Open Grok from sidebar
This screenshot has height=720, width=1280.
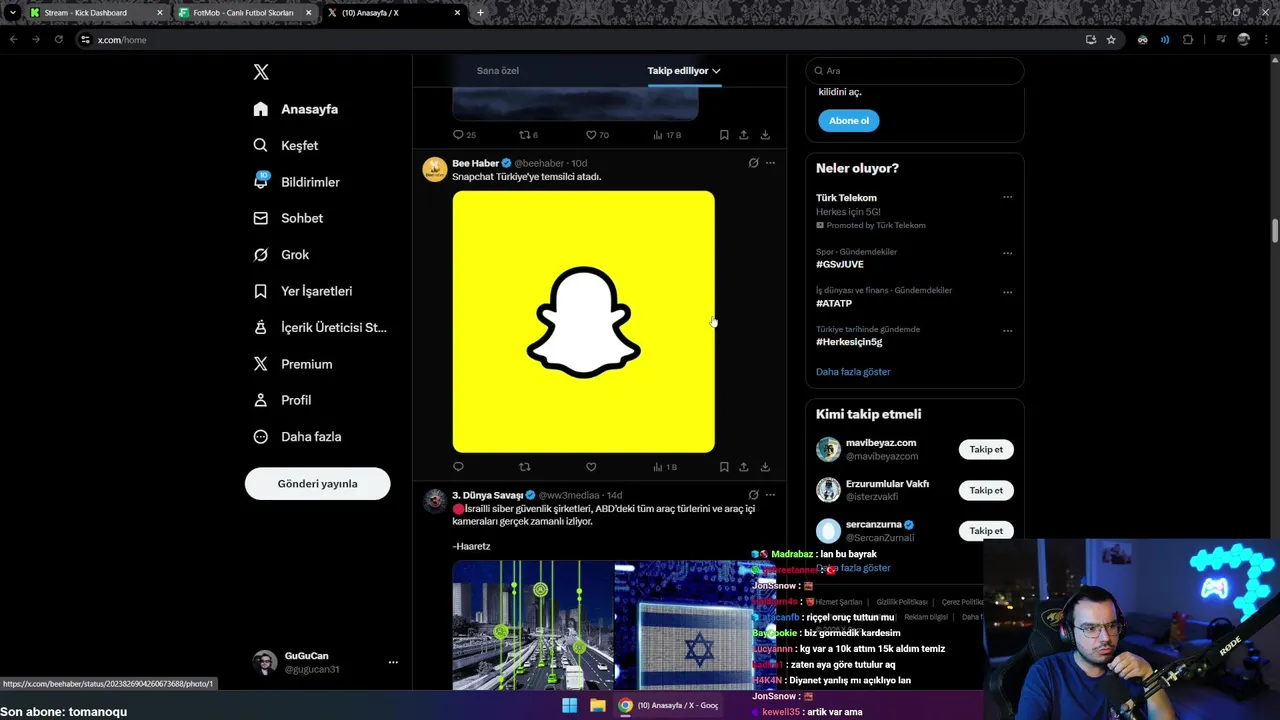(x=281, y=254)
